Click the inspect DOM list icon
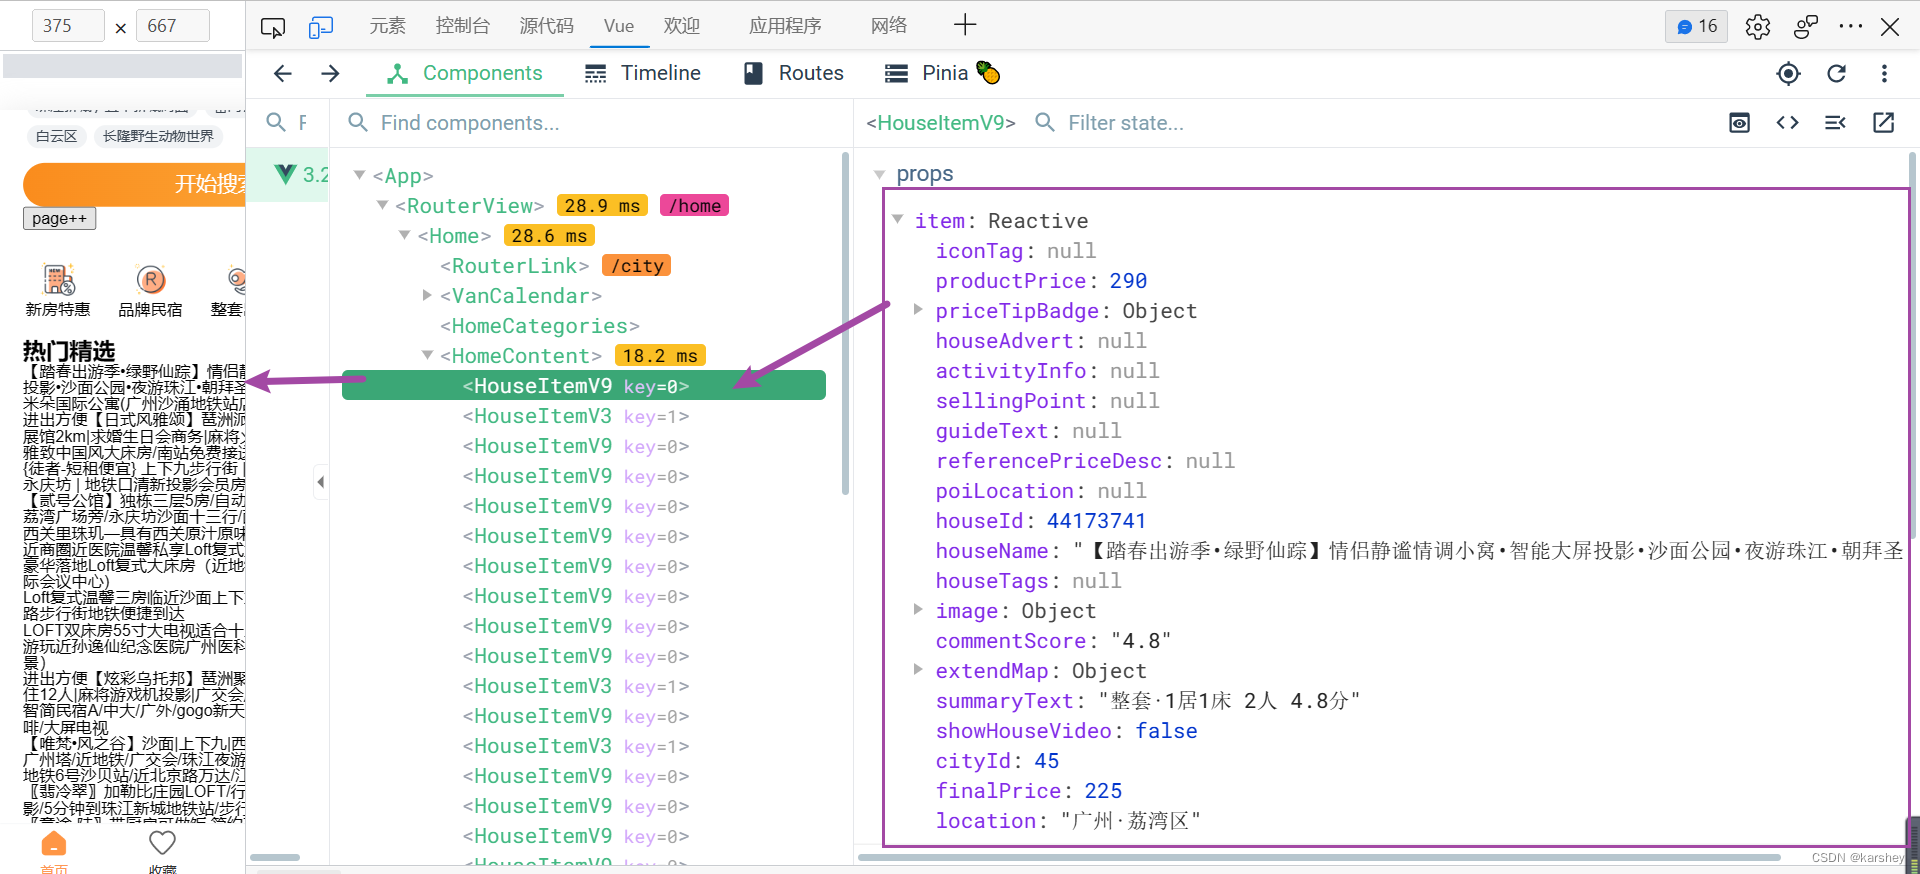This screenshot has height=874, width=1920. pos(1836,123)
